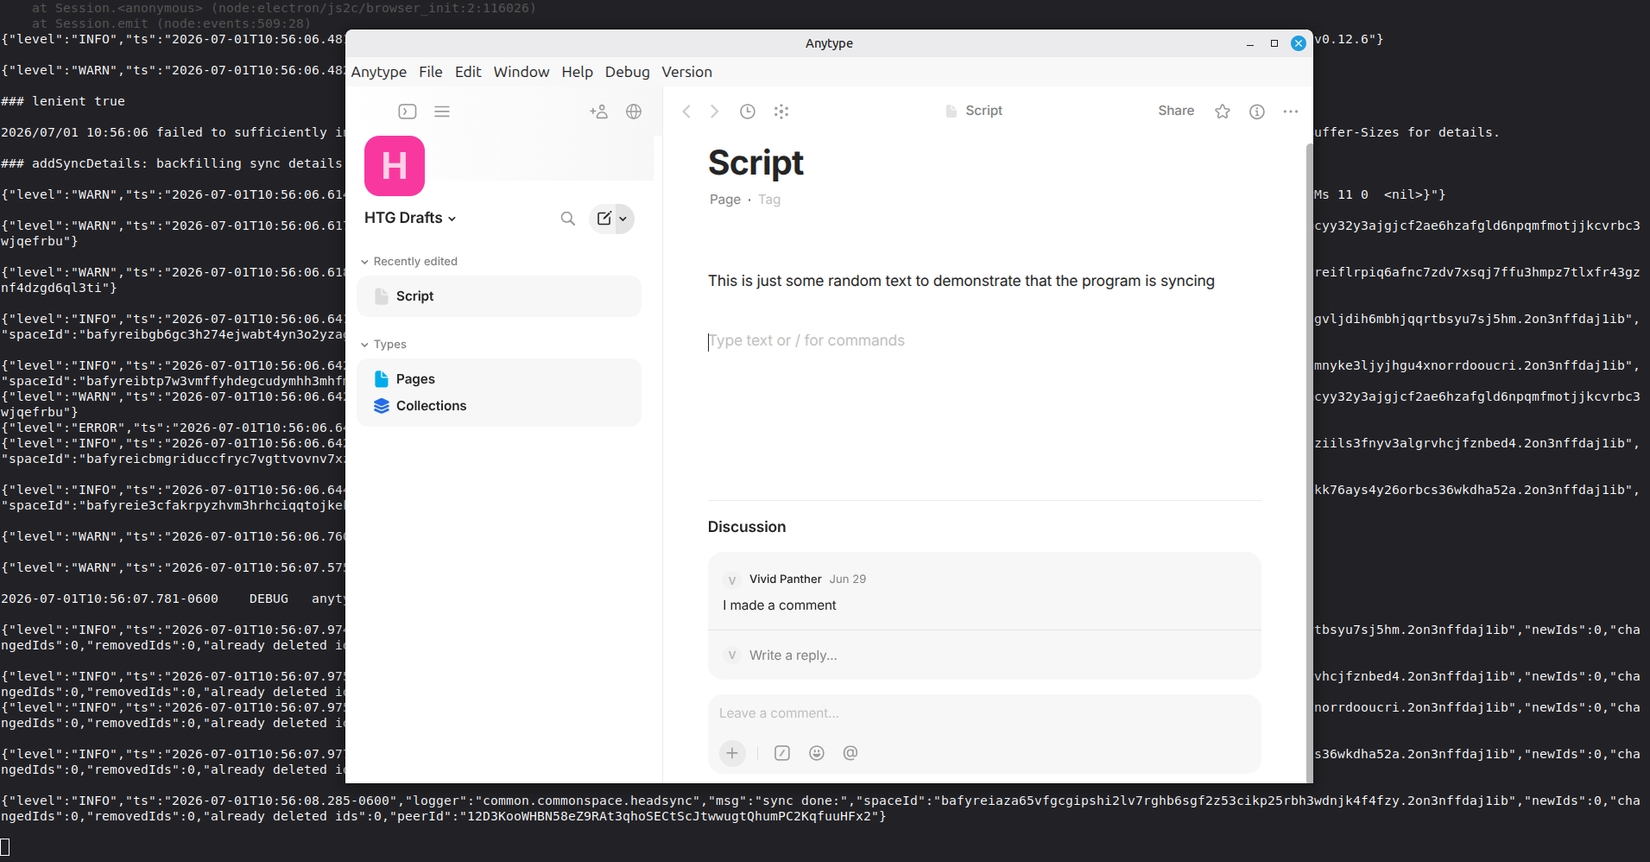The height and width of the screenshot is (862, 1650).
Task: Go back with the left arrow
Action: click(686, 111)
